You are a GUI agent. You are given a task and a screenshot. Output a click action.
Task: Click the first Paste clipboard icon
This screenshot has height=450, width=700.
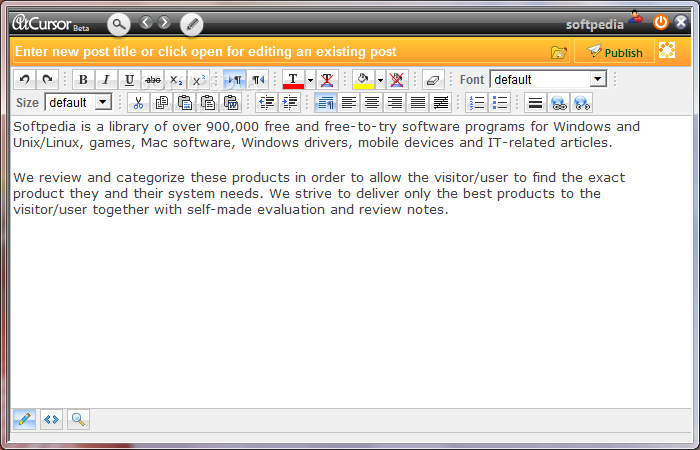point(185,103)
